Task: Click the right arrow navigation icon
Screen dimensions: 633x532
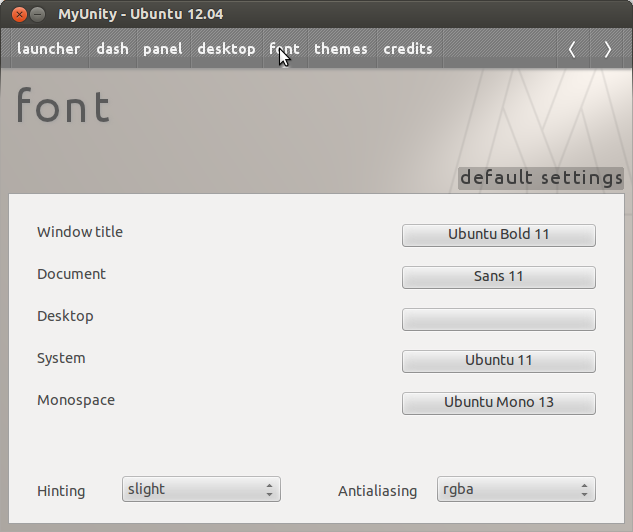Action: click(x=607, y=49)
